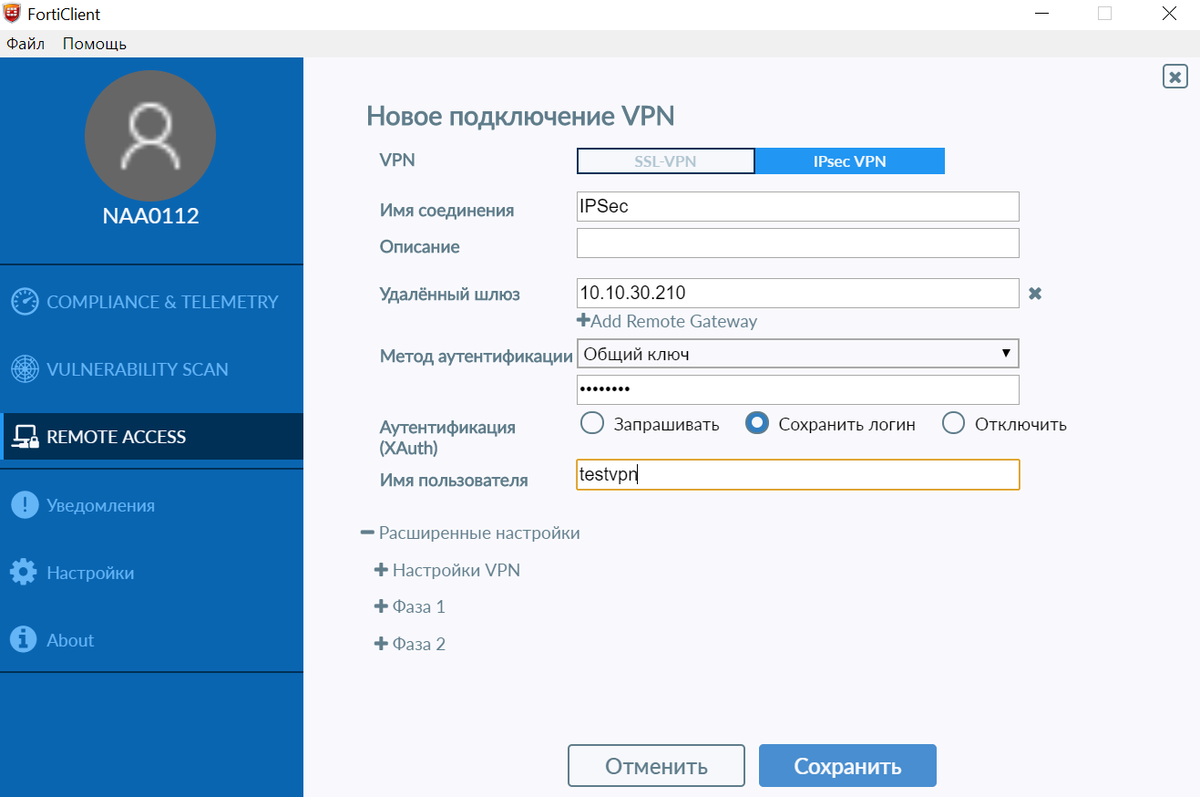Screen dimensions: 1200x797
Task: Click Add Remote Gateway
Action: click(667, 321)
